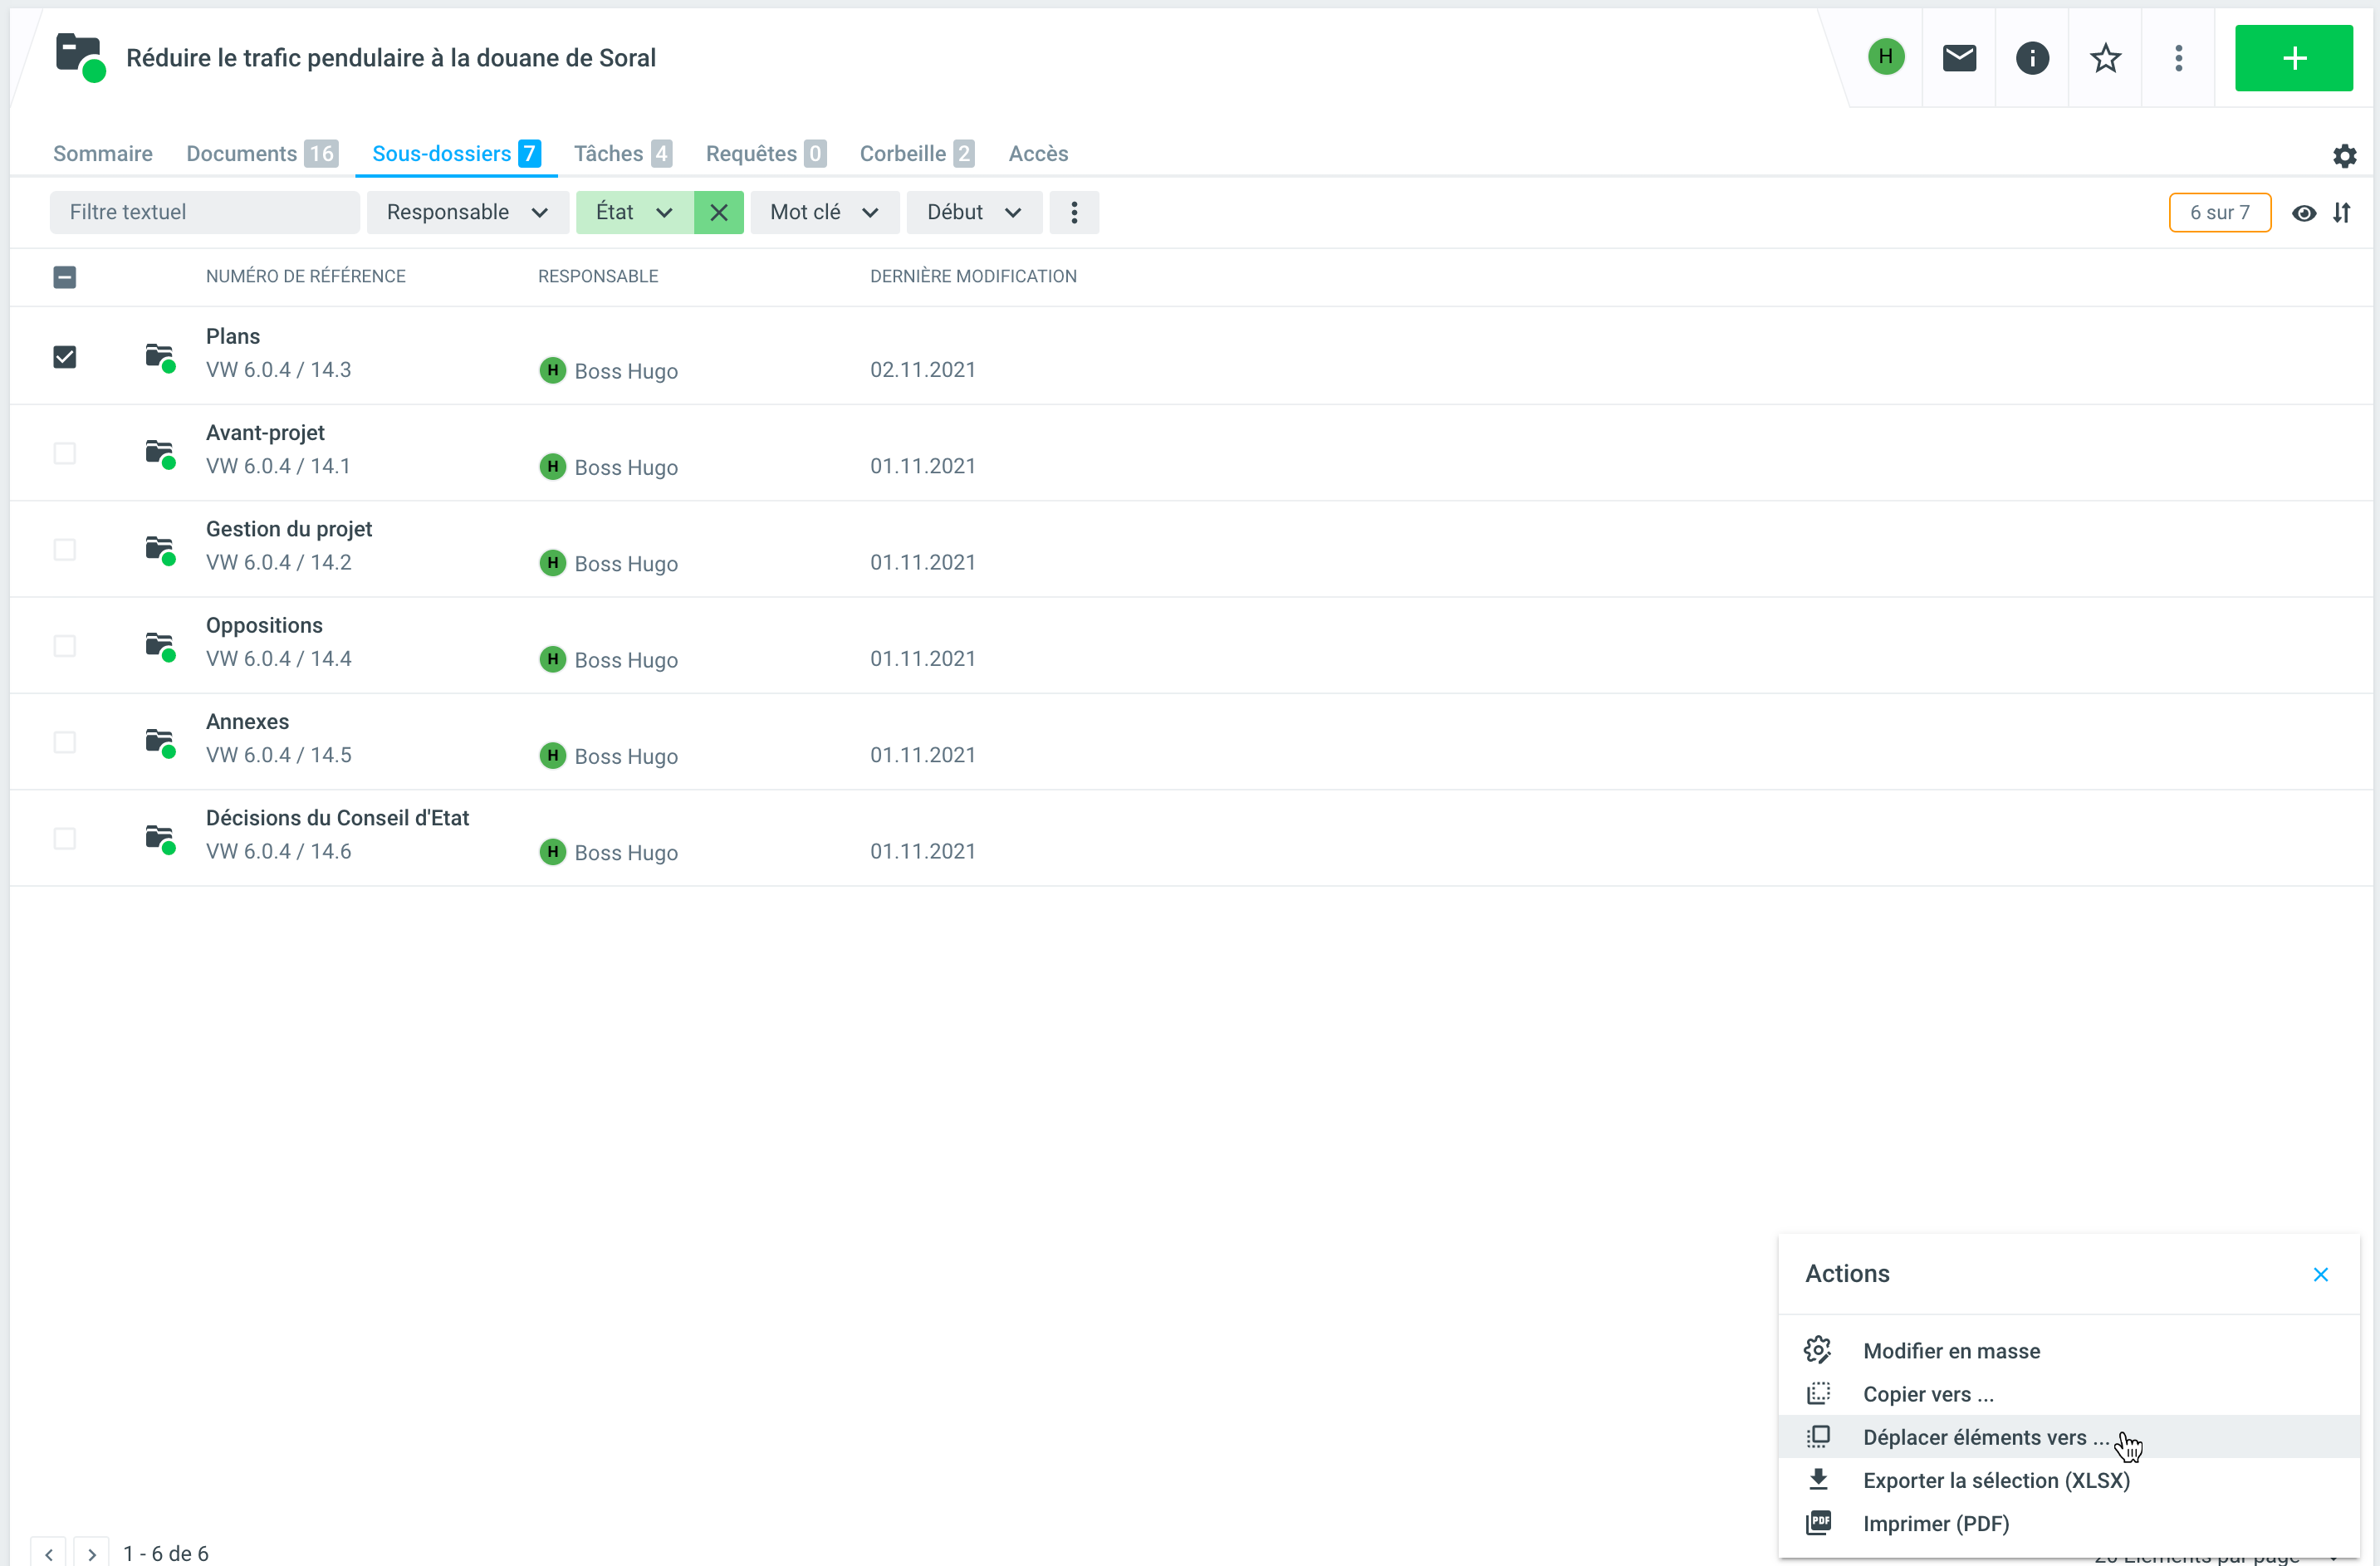Screen dimensions: 2380x1566
Task: Expand the Début filter dropdown
Action: pyautogui.click(x=973, y=212)
